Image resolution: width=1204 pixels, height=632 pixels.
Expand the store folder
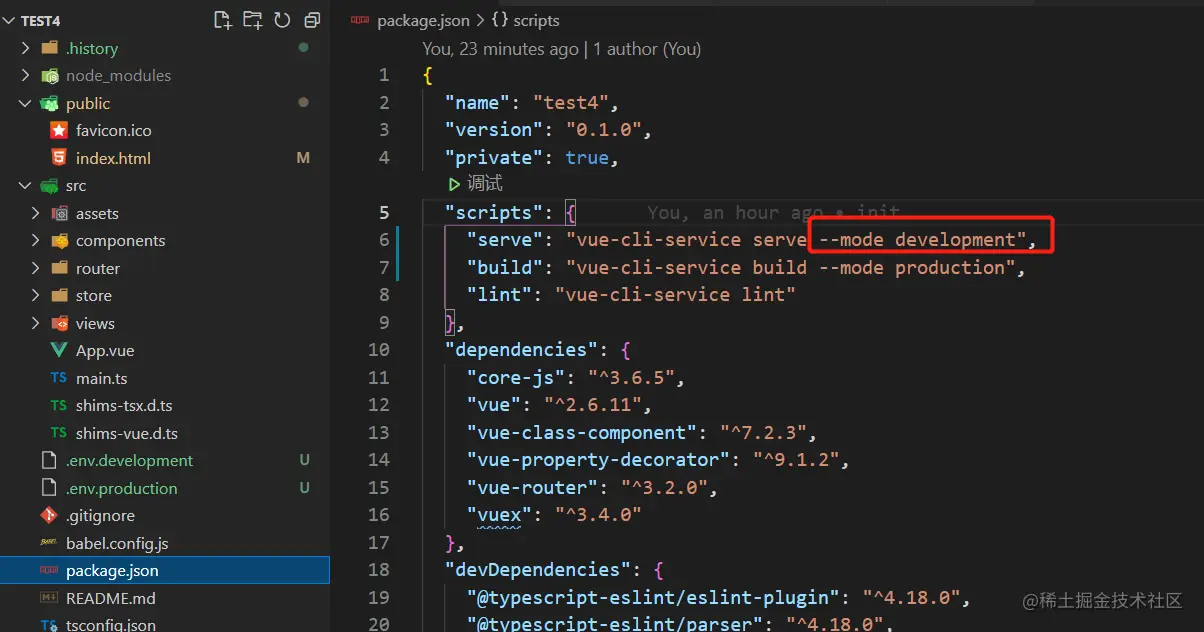36,296
